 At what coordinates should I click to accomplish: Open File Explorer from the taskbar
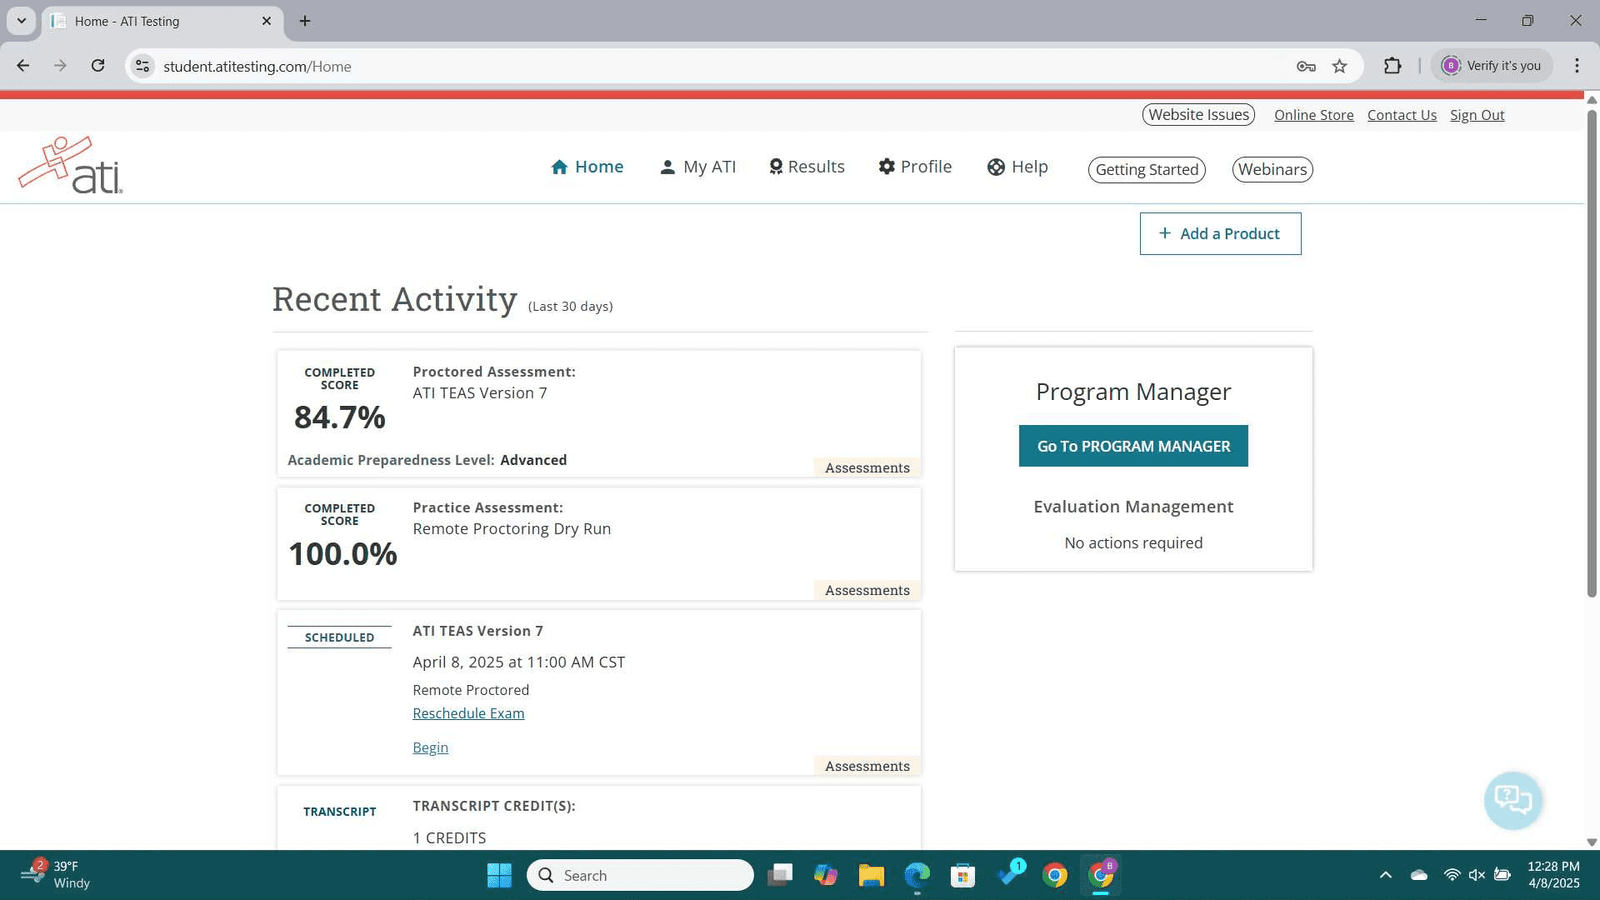click(x=871, y=876)
